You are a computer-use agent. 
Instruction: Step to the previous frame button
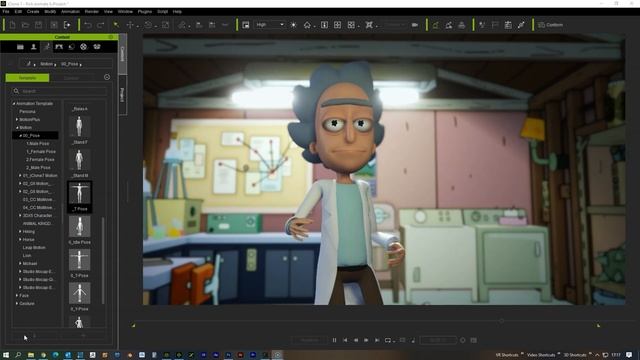point(356,340)
